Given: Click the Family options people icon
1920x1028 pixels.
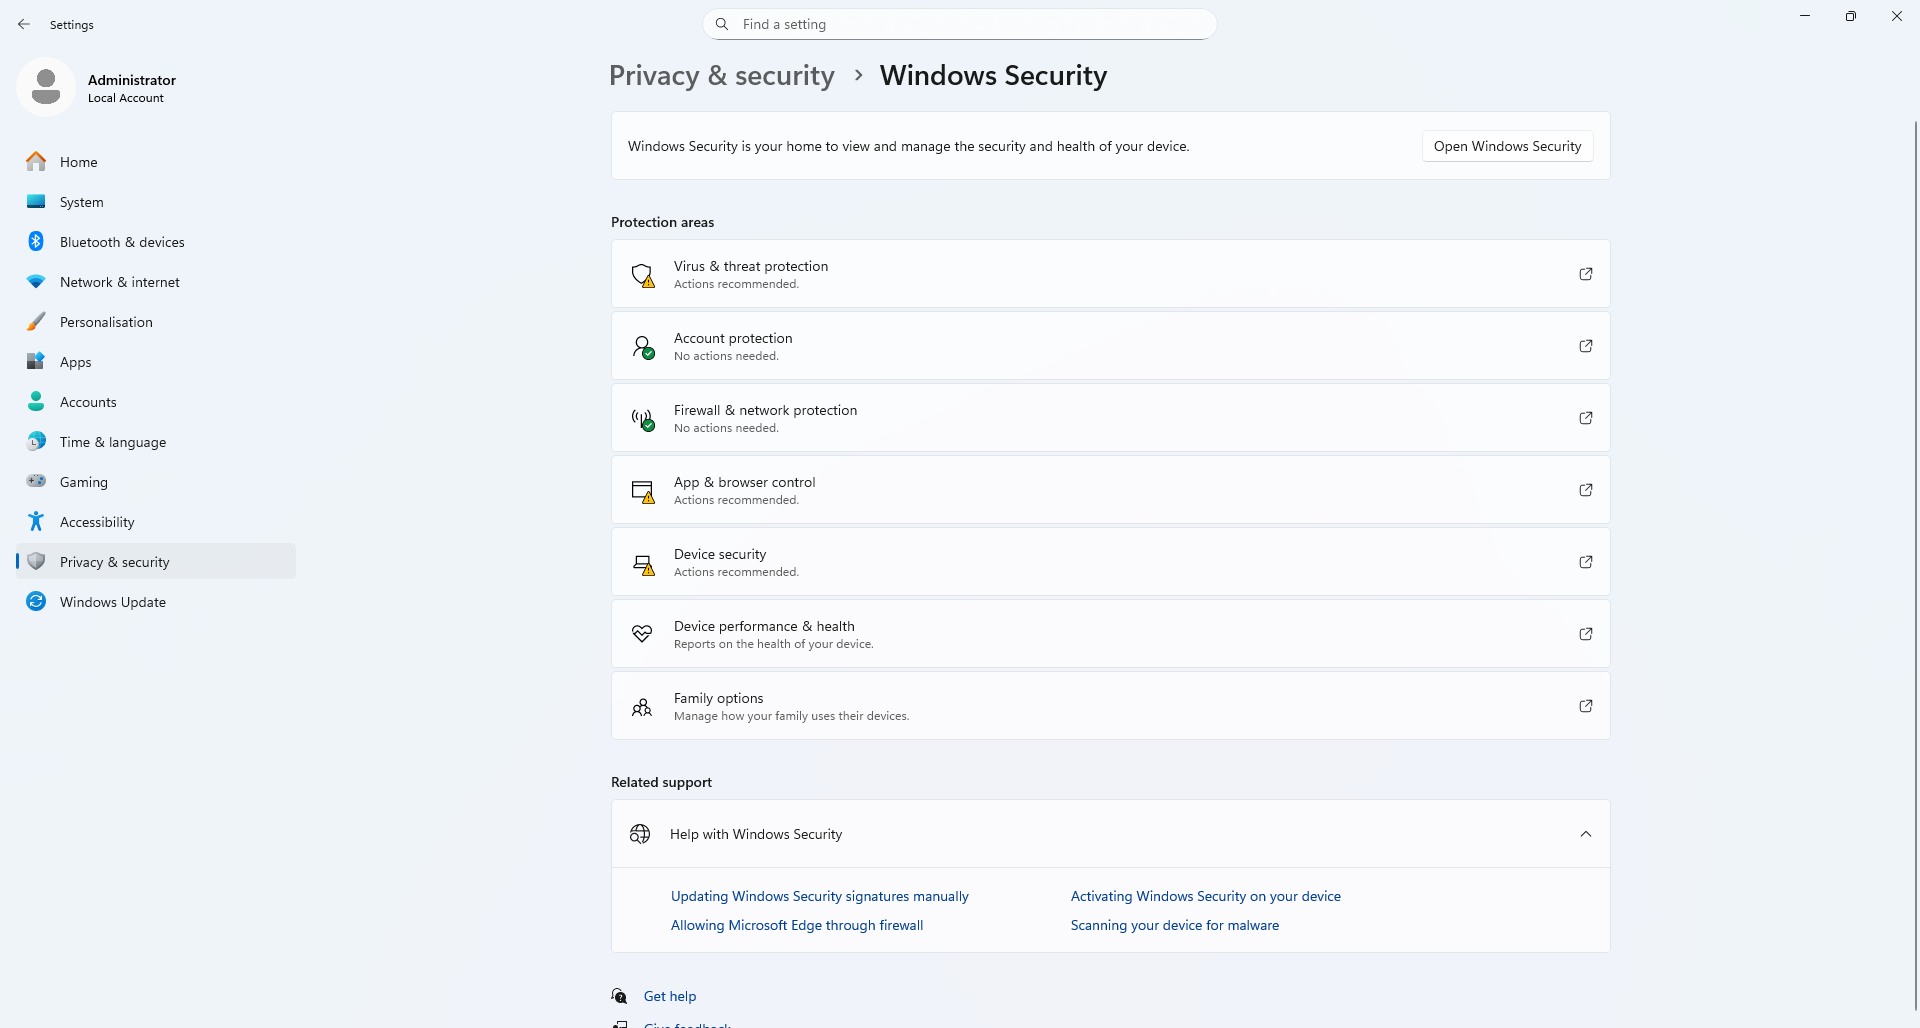Looking at the screenshot, I should pos(642,707).
